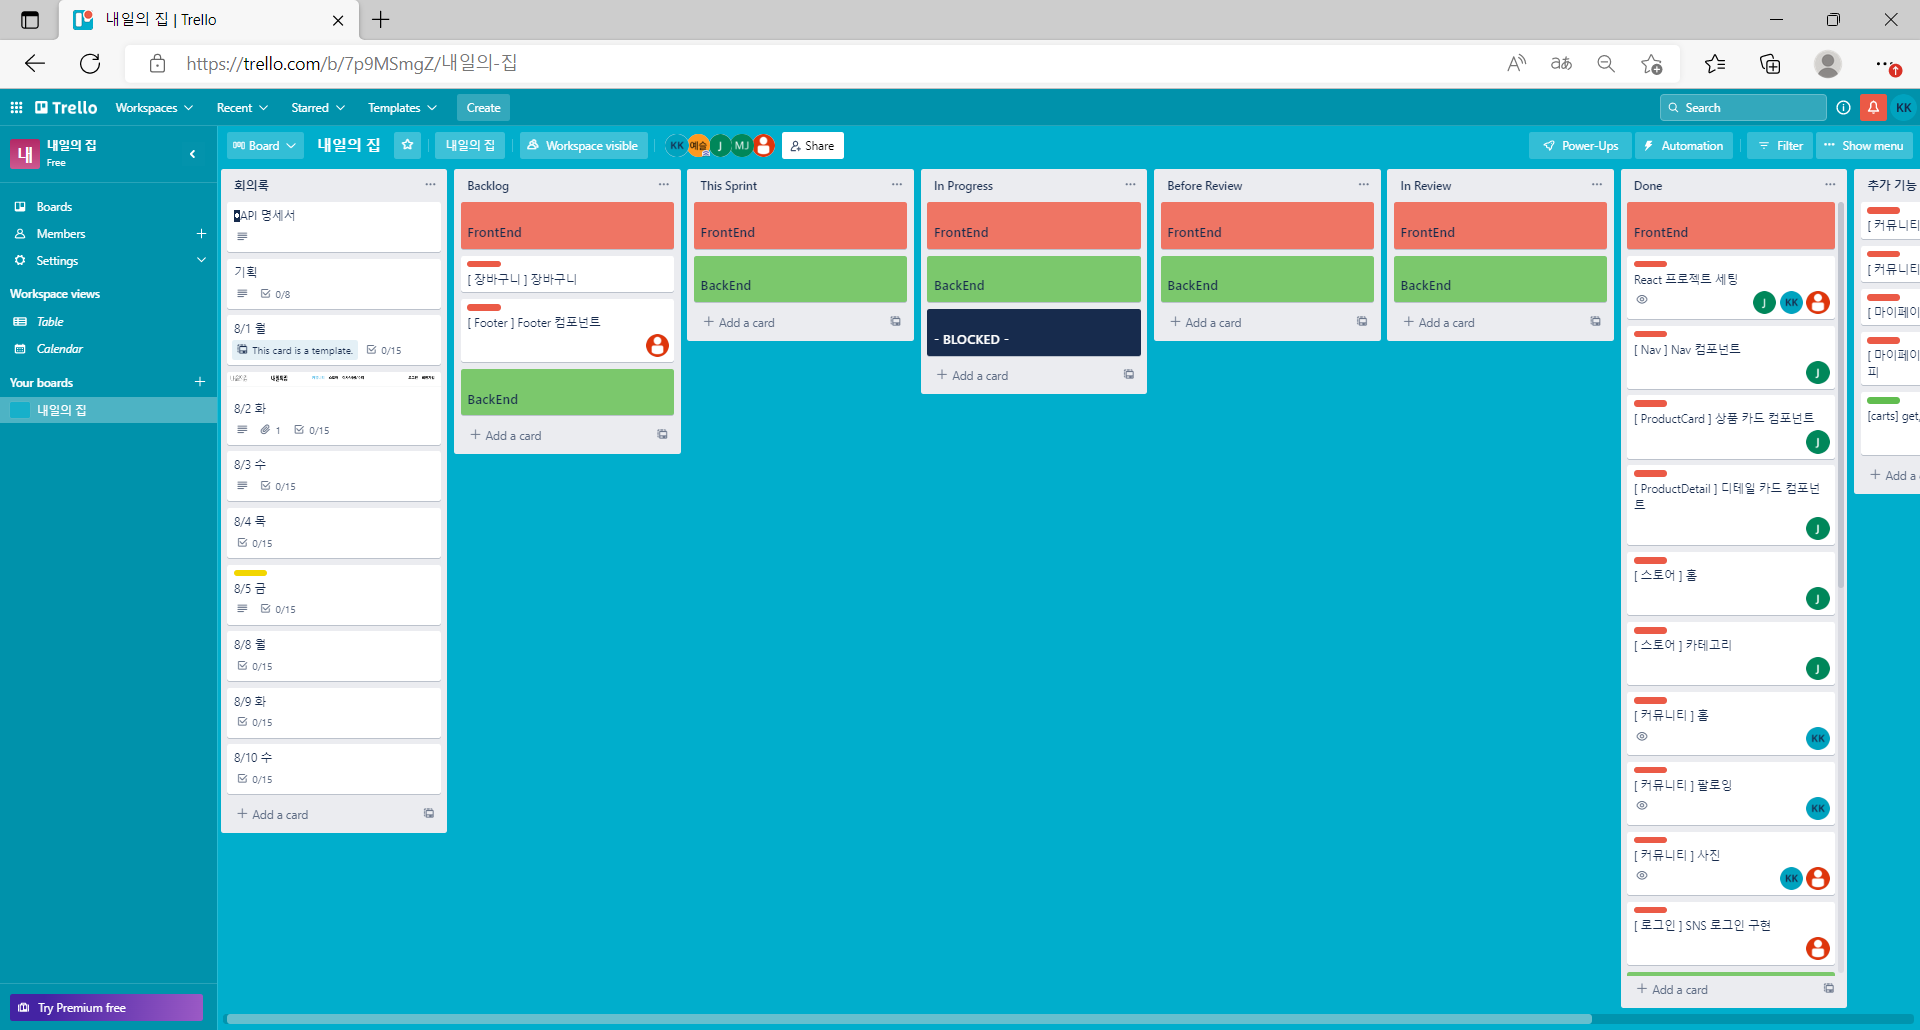The image size is (1920, 1030).
Task: Click Try Premium free
Action: coord(107,1007)
